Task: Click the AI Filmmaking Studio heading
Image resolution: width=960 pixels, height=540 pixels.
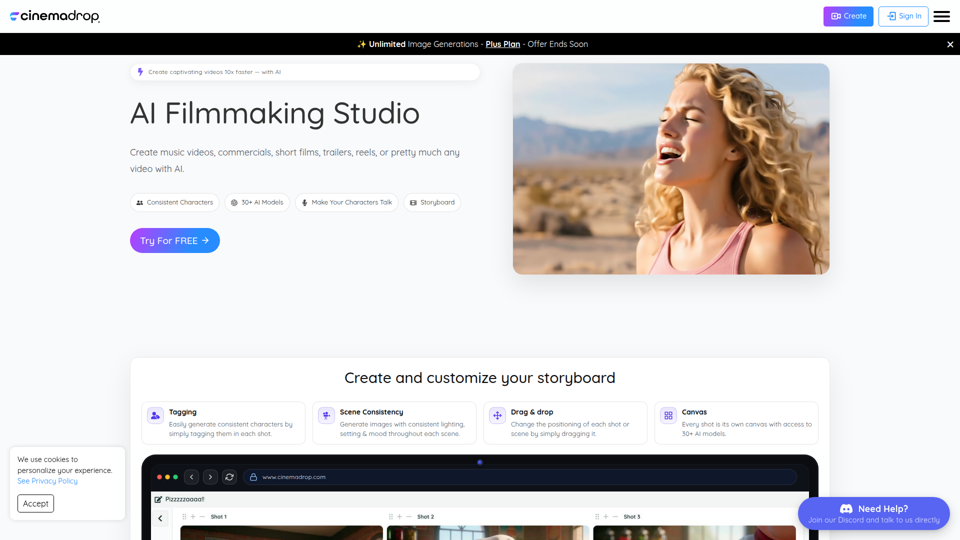Action: [x=275, y=113]
